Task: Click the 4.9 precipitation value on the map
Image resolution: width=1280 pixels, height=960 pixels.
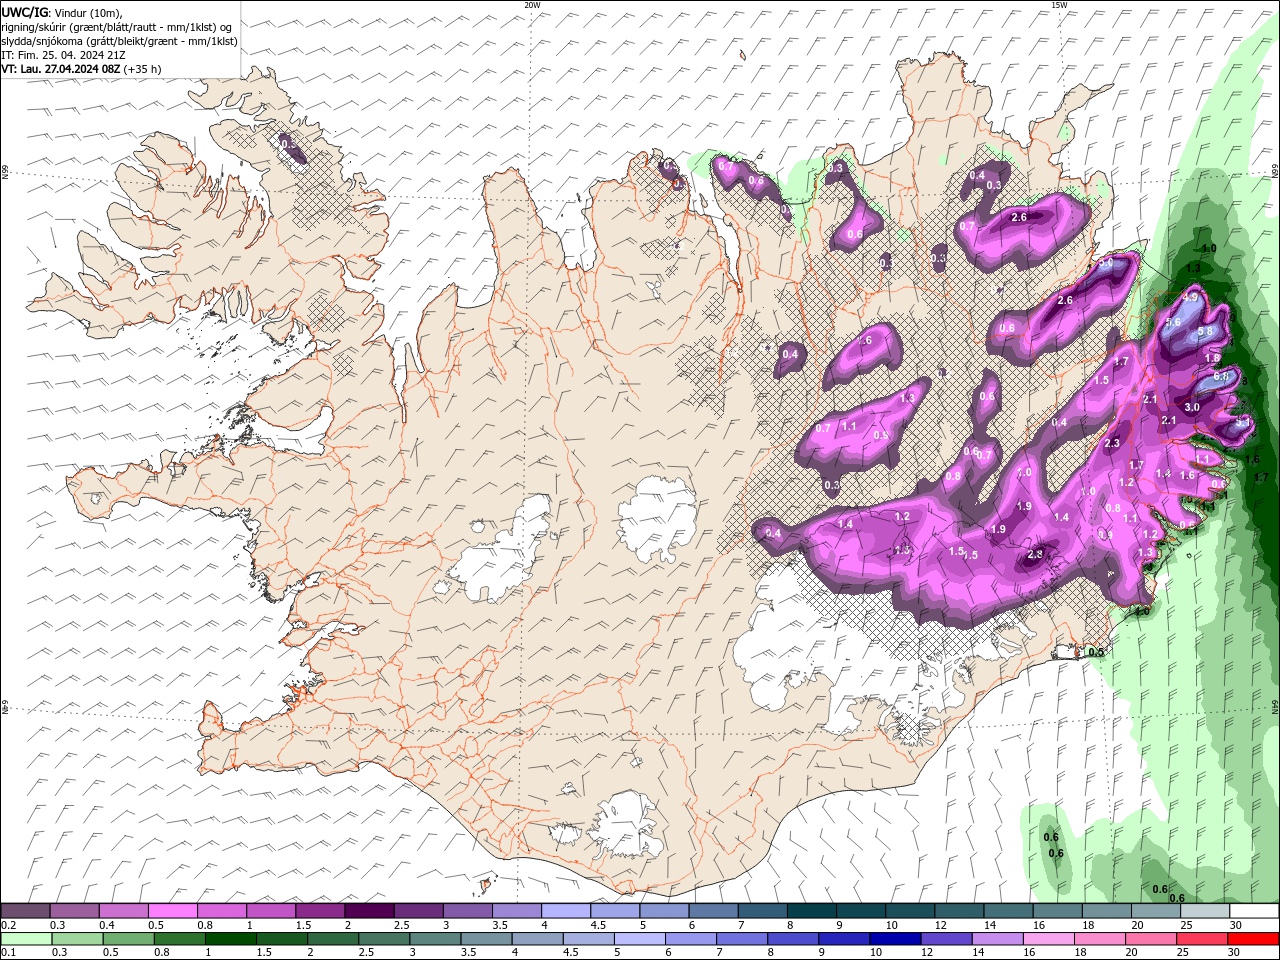Action: click(1190, 298)
